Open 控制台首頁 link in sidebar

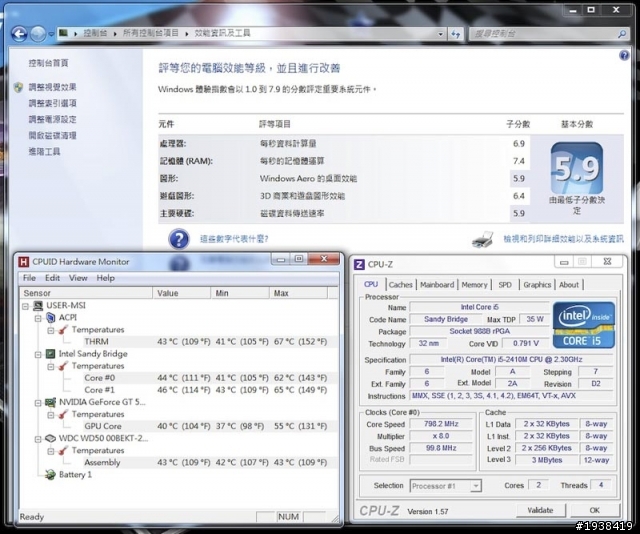tap(49, 63)
